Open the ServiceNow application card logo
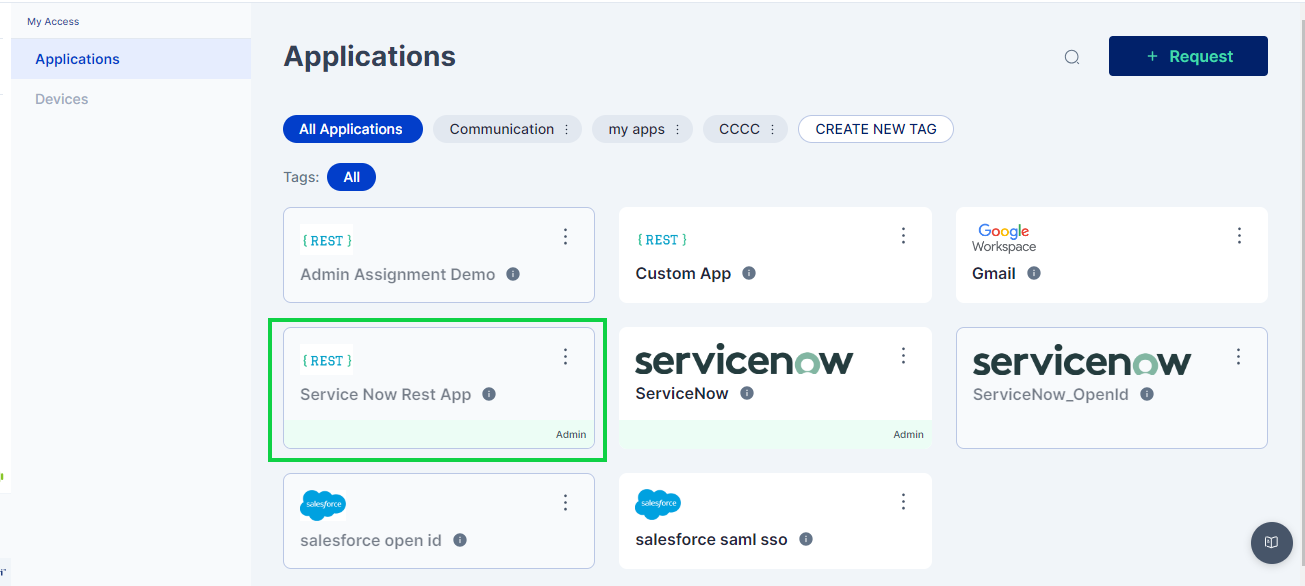The height and width of the screenshot is (586, 1305). [744, 360]
